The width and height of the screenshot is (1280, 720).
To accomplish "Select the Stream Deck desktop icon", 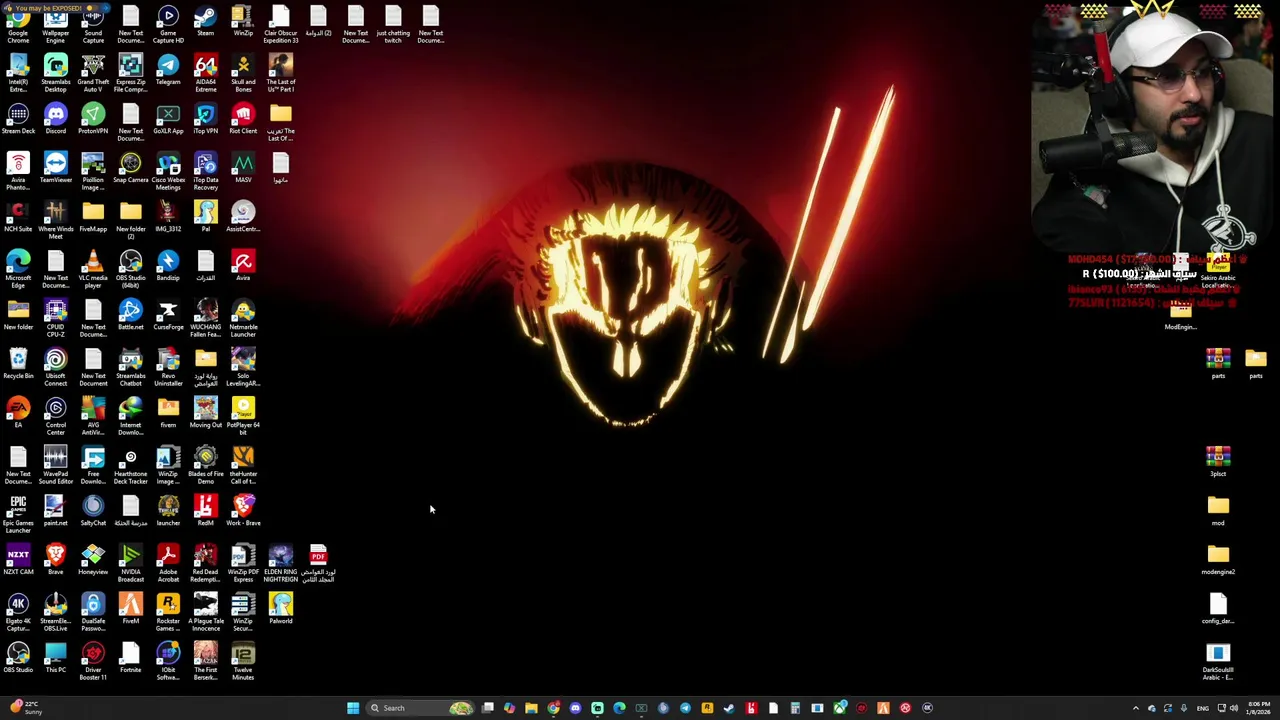I will pos(18,119).
